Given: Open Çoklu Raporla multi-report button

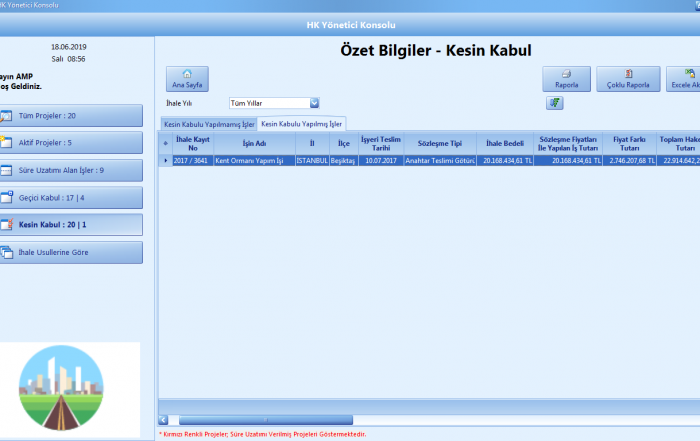Looking at the screenshot, I should [x=628, y=79].
